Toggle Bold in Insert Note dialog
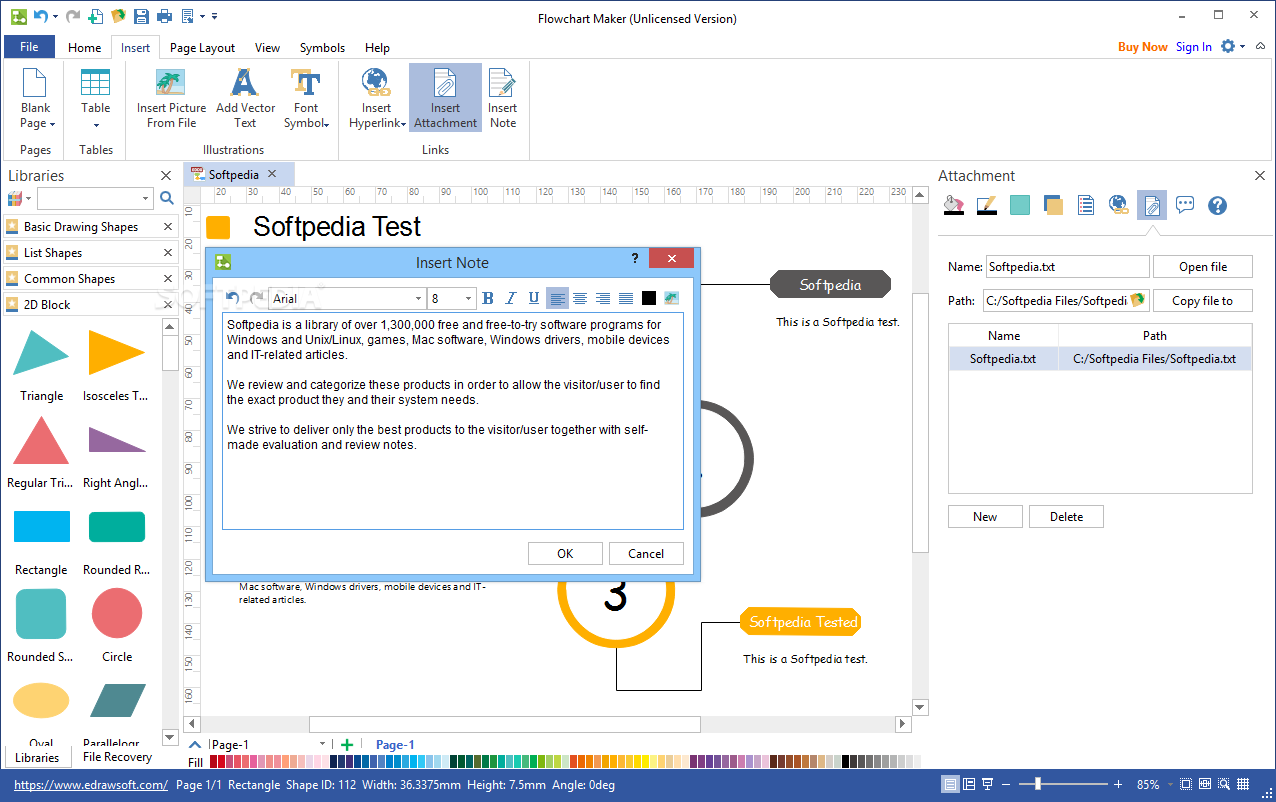 click(x=488, y=298)
